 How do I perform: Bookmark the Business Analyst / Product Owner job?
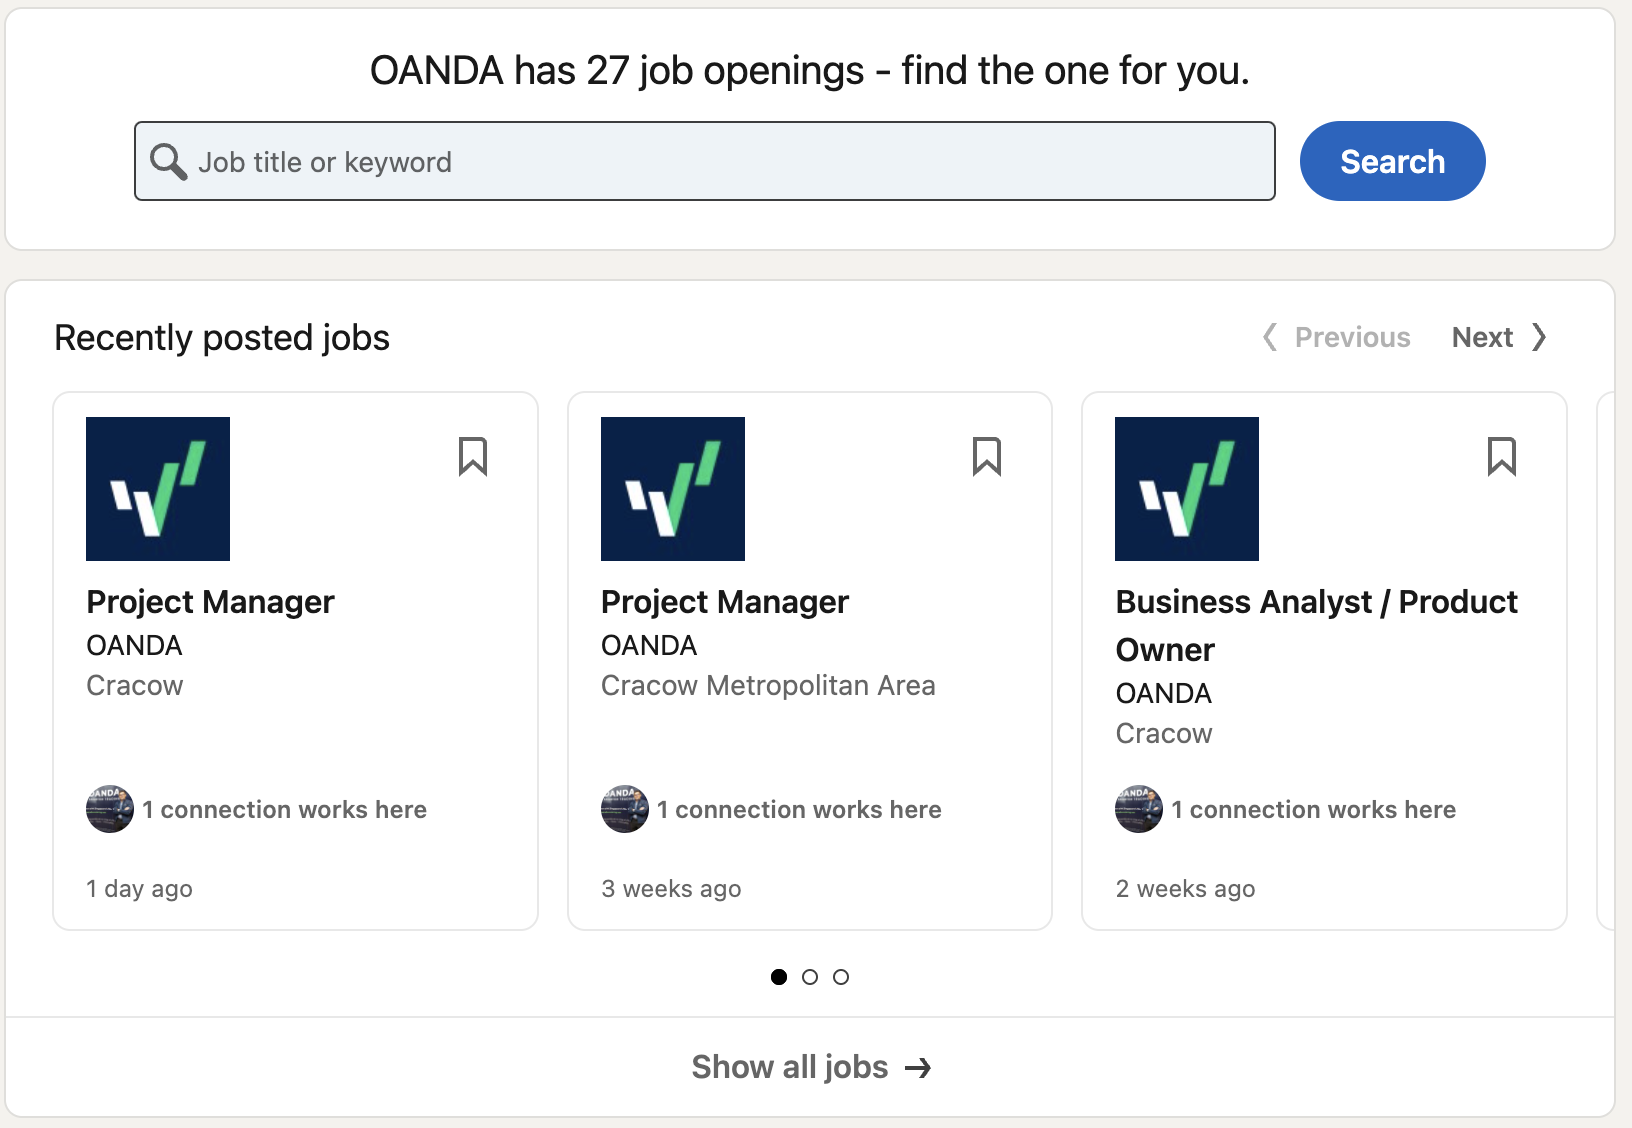click(1502, 457)
